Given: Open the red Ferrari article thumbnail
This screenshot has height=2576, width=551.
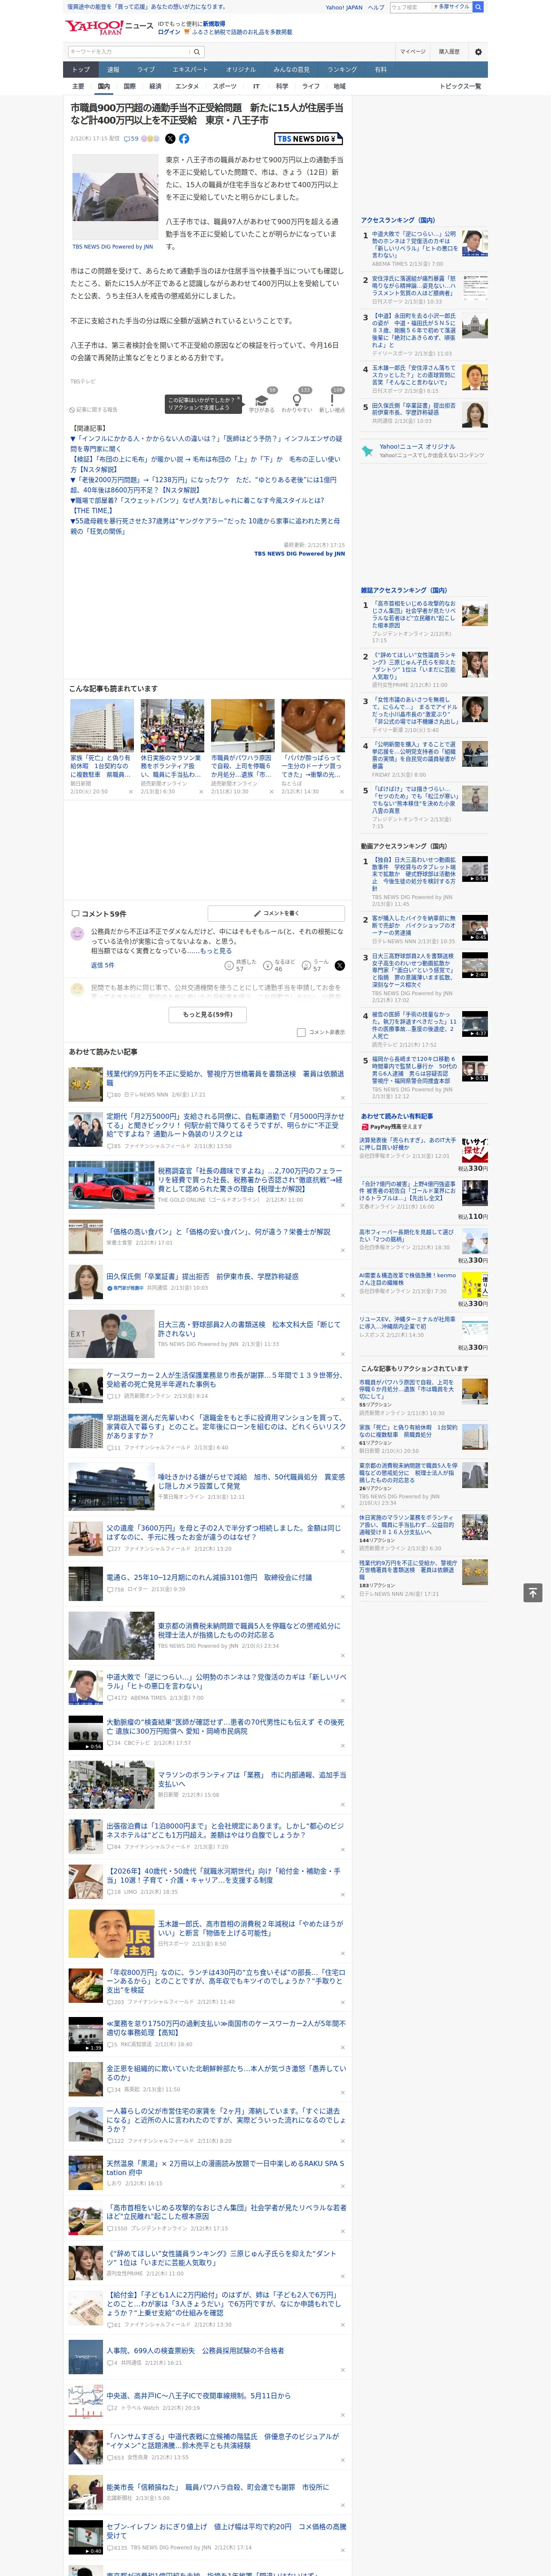Looking at the screenshot, I should [111, 1185].
